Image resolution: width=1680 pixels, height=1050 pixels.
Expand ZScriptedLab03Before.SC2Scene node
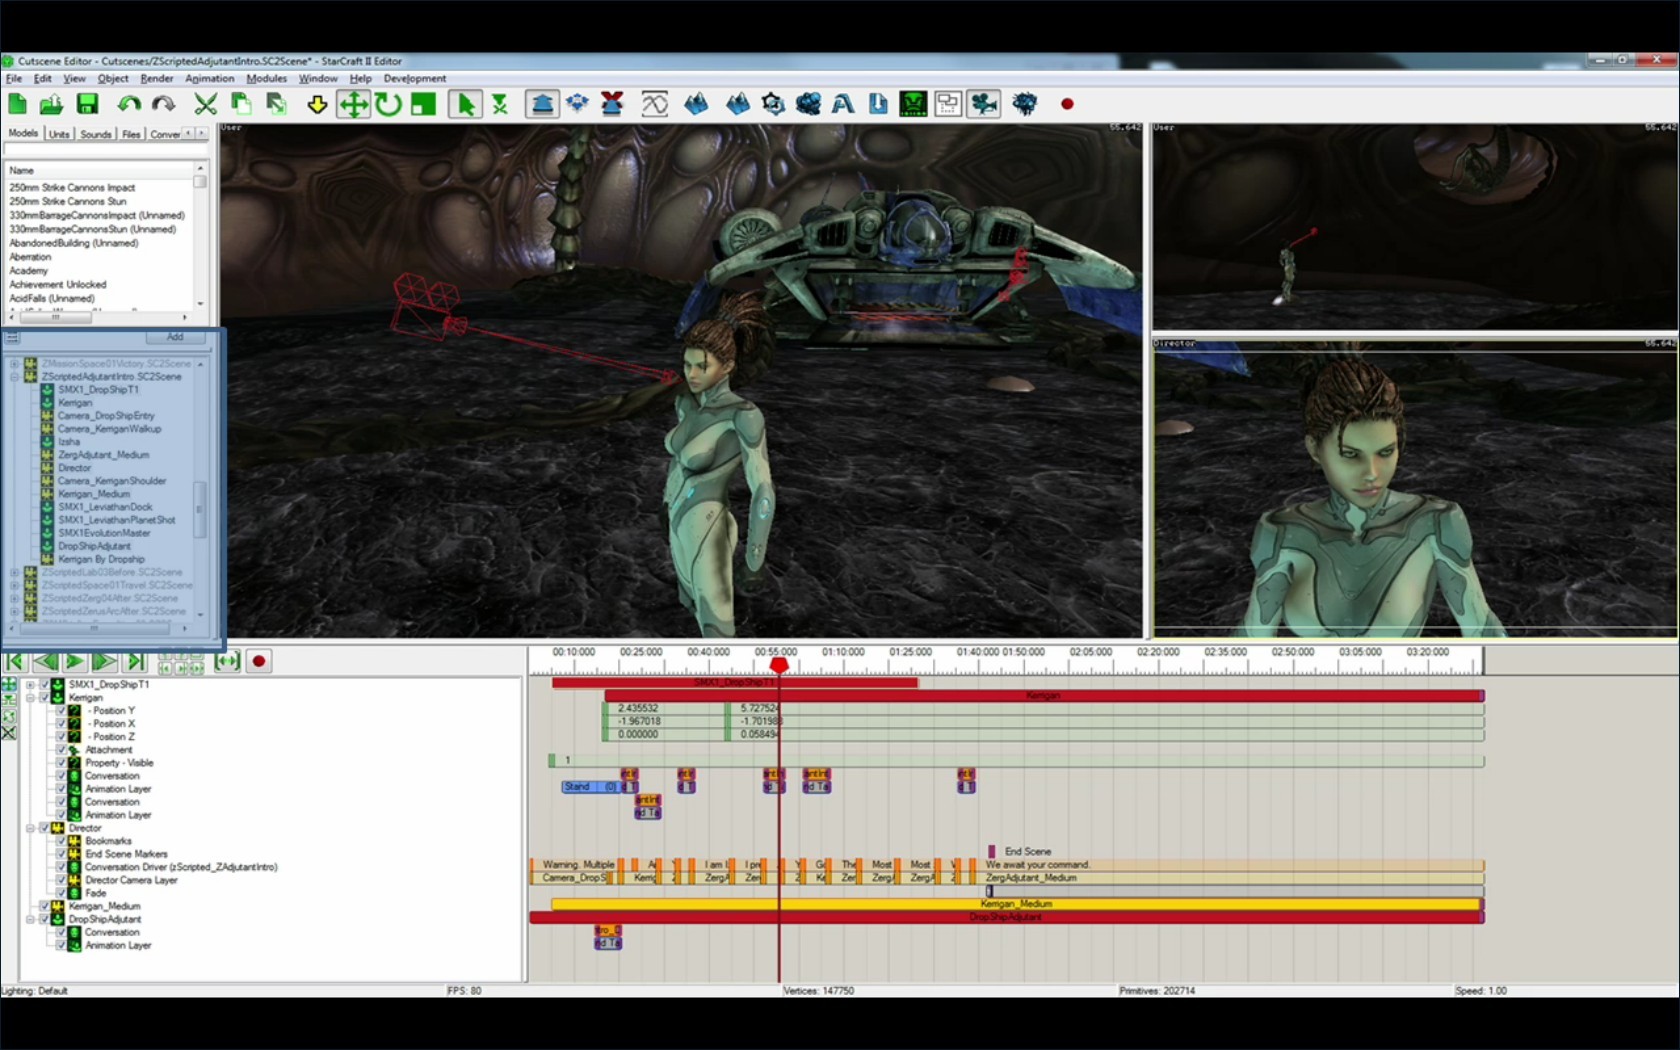(15, 573)
